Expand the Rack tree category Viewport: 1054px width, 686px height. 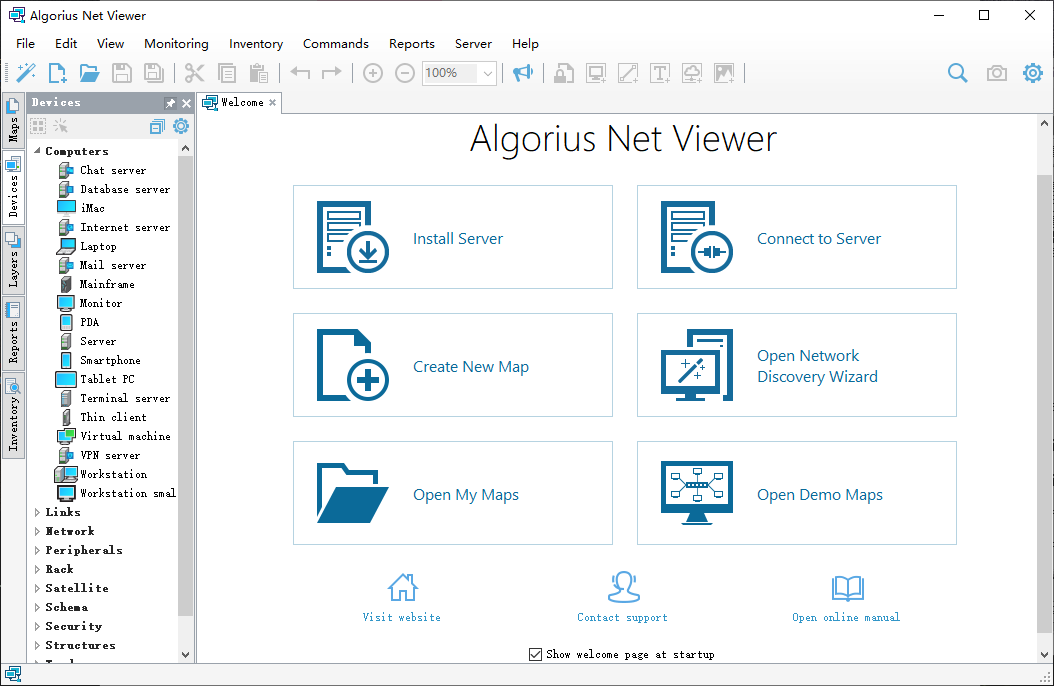tap(37, 569)
